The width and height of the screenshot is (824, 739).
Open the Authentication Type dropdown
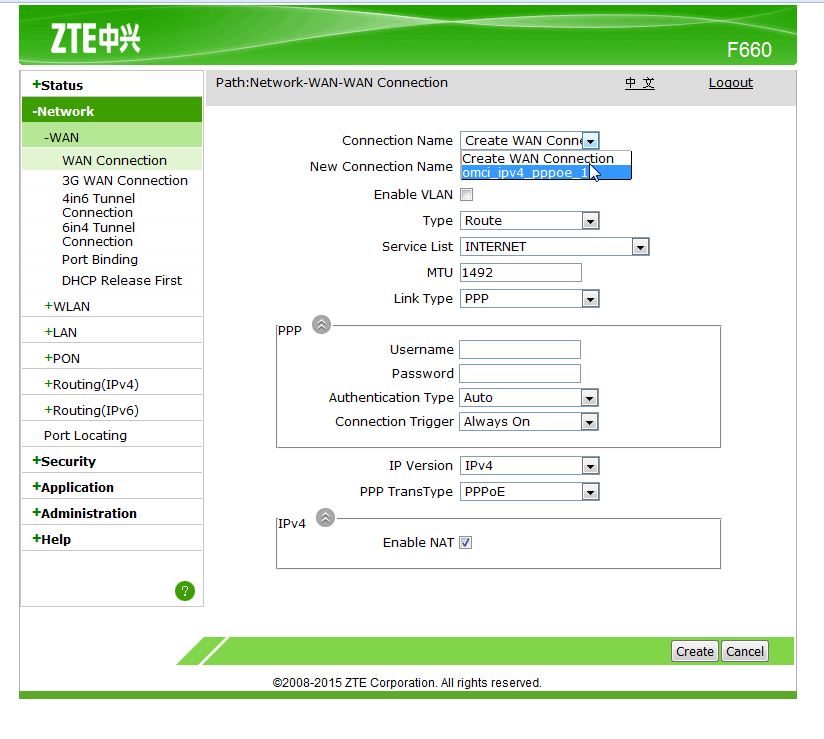[x=590, y=397]
